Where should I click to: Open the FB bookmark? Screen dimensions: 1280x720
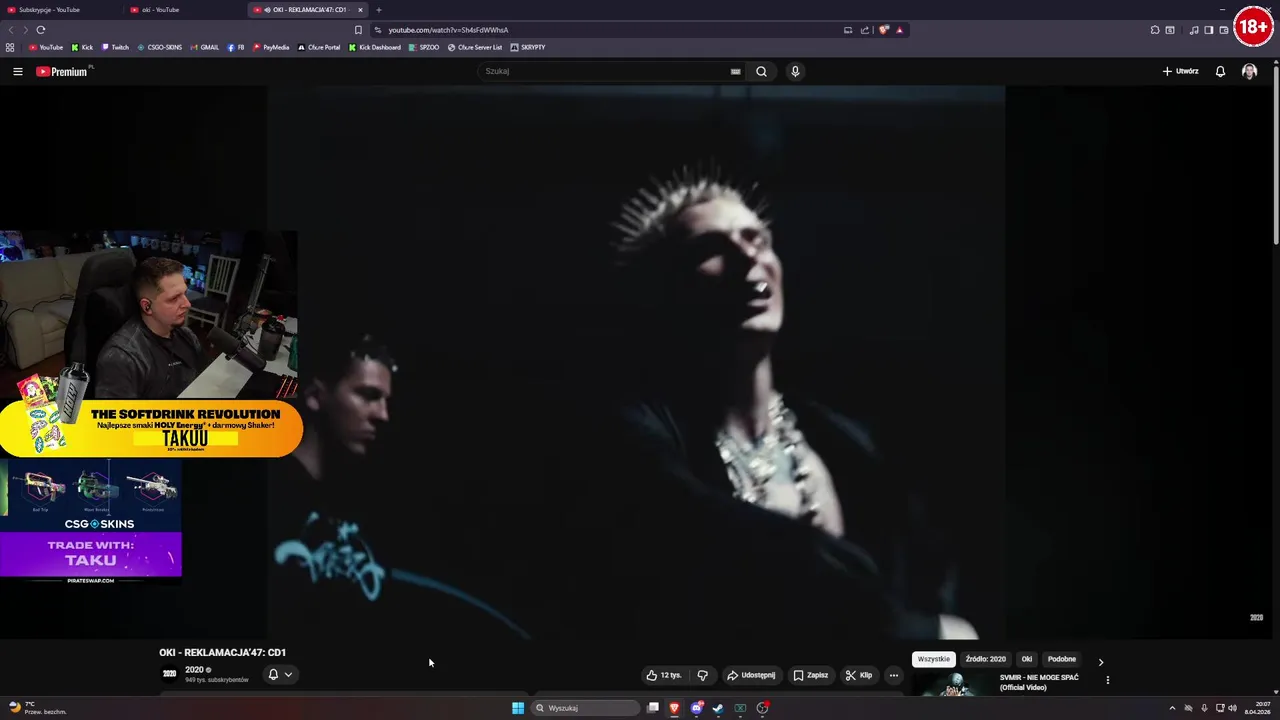point(236,47)
